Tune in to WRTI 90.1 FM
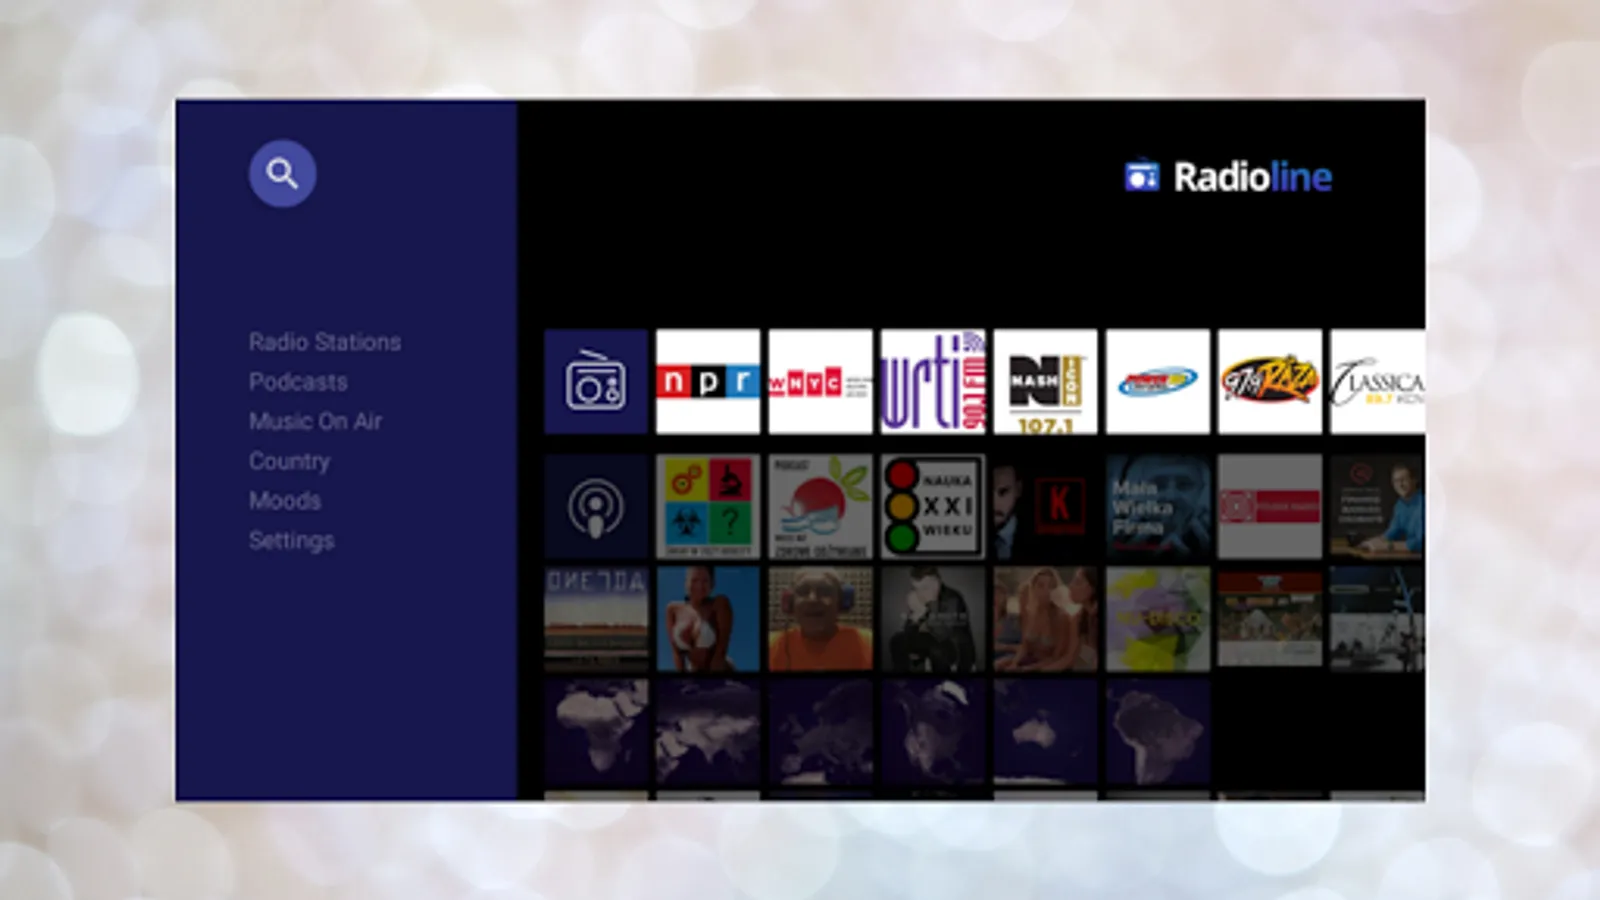Image resolution: width=1600 pixels, height=900 pixels. point(932,382)
